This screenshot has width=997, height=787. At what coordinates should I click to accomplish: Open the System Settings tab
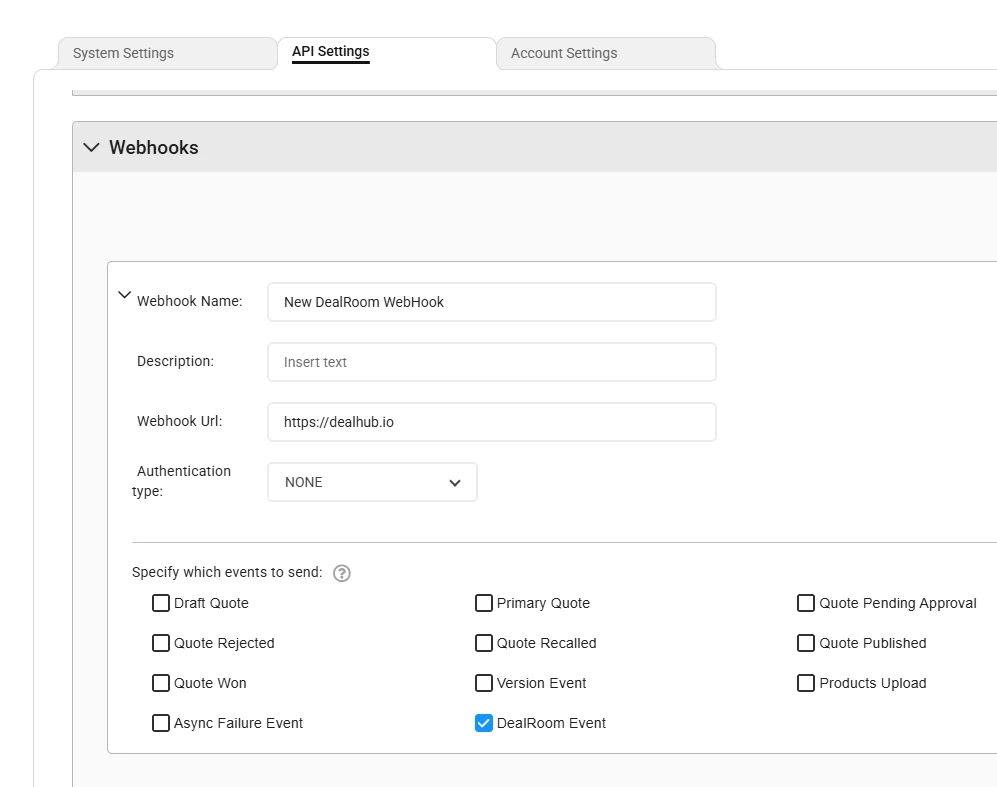point(168,53)
